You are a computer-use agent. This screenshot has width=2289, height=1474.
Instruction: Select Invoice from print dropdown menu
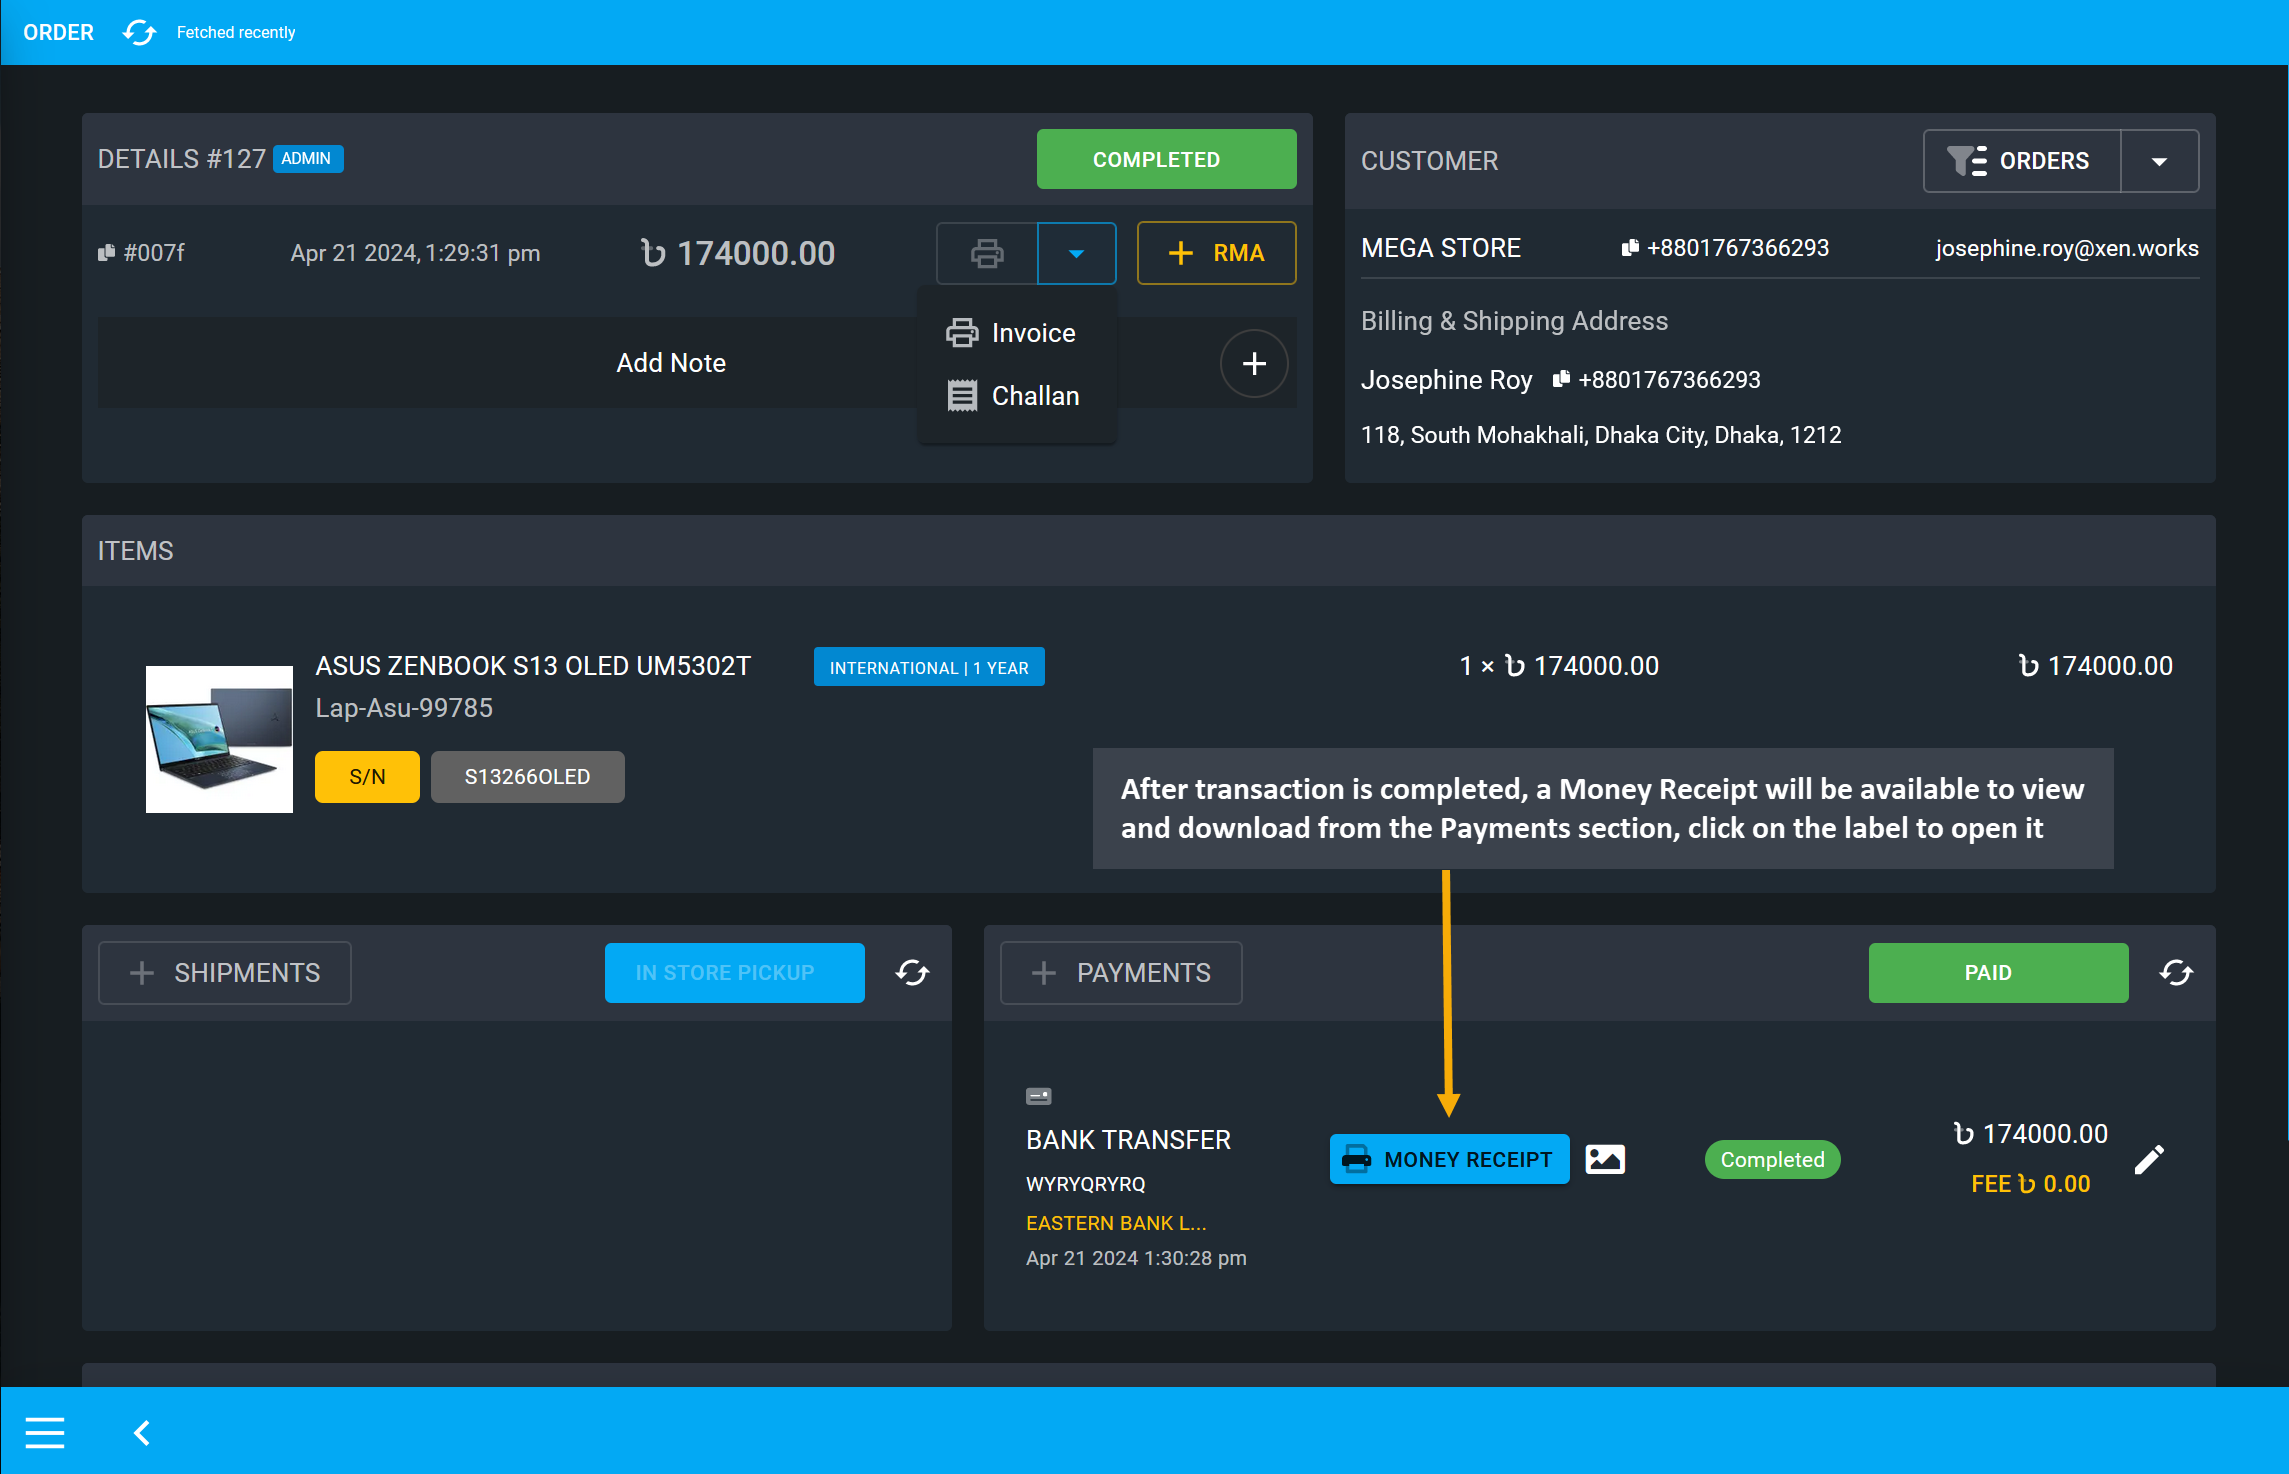tap(1033, 332)
